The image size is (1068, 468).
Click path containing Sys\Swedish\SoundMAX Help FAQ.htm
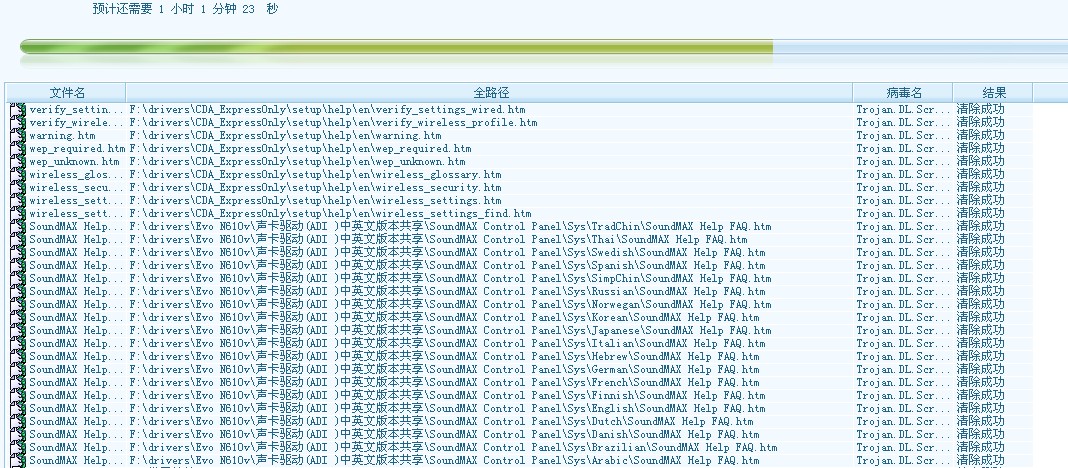coord(447,252)
